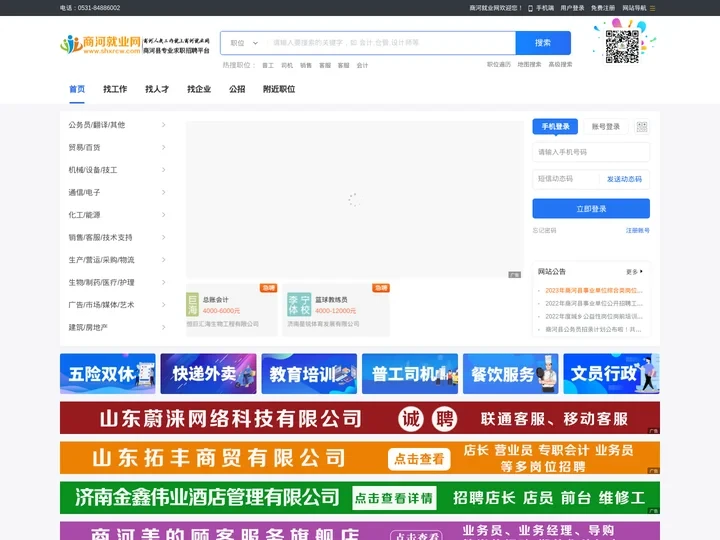Open 找企业 nav item
The width and height of the screenshot is (720, 540).
[x=199, y=89]
